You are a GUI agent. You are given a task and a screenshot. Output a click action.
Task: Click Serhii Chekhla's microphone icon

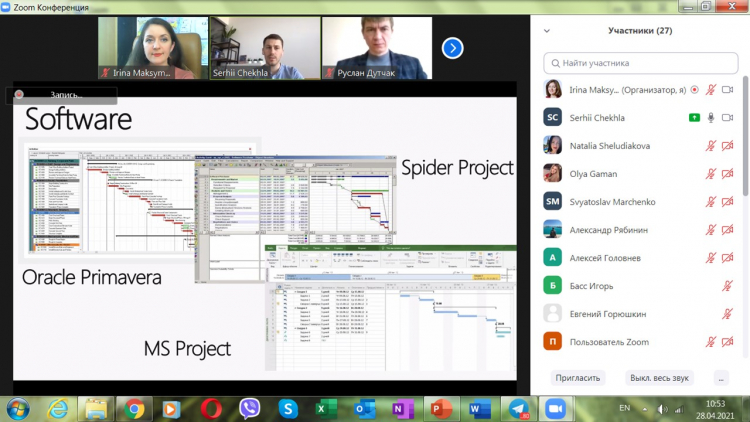point(711,117)
